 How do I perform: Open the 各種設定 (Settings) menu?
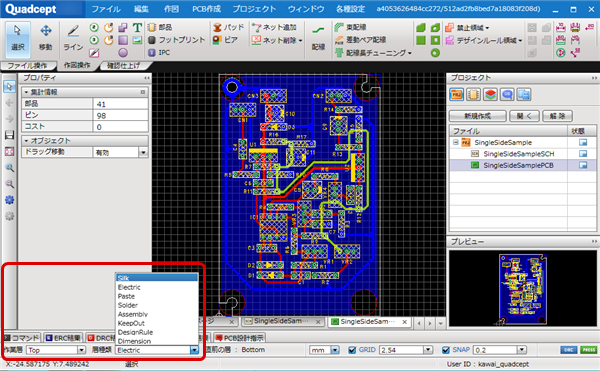pyautogui.click(x=351, y=9)
